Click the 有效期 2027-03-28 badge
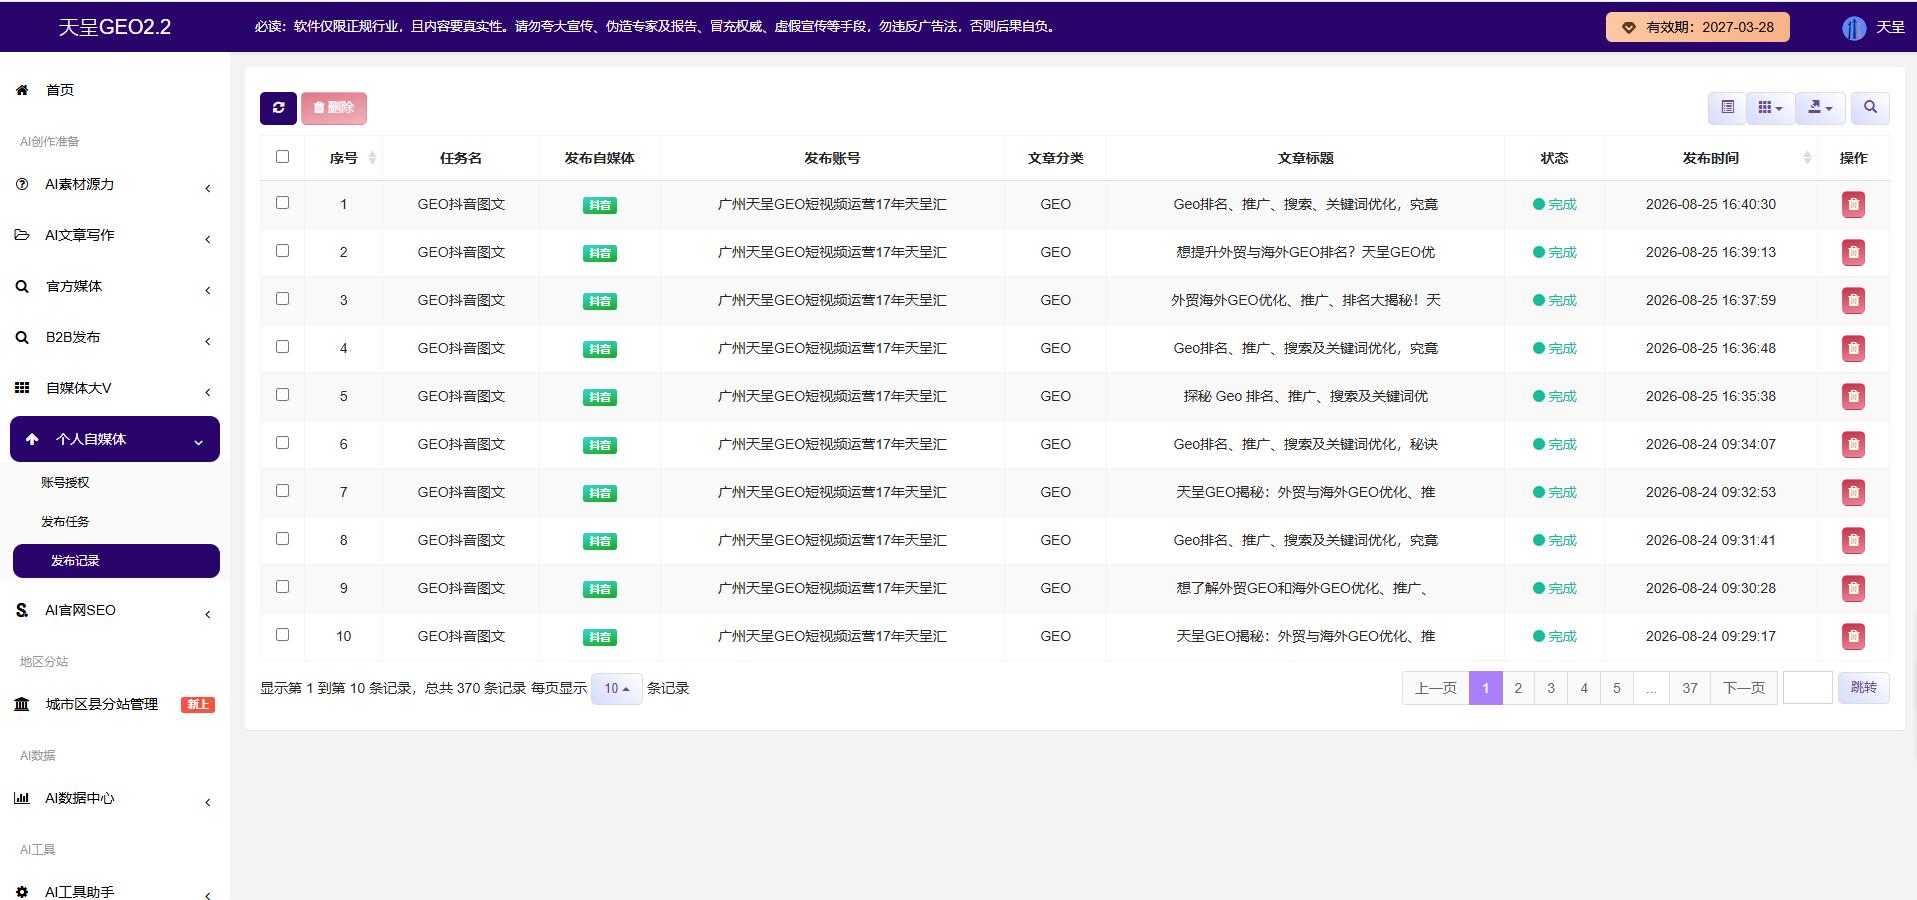The image size is (1917, 900). pyautogui.click(x=1698, y=27)
